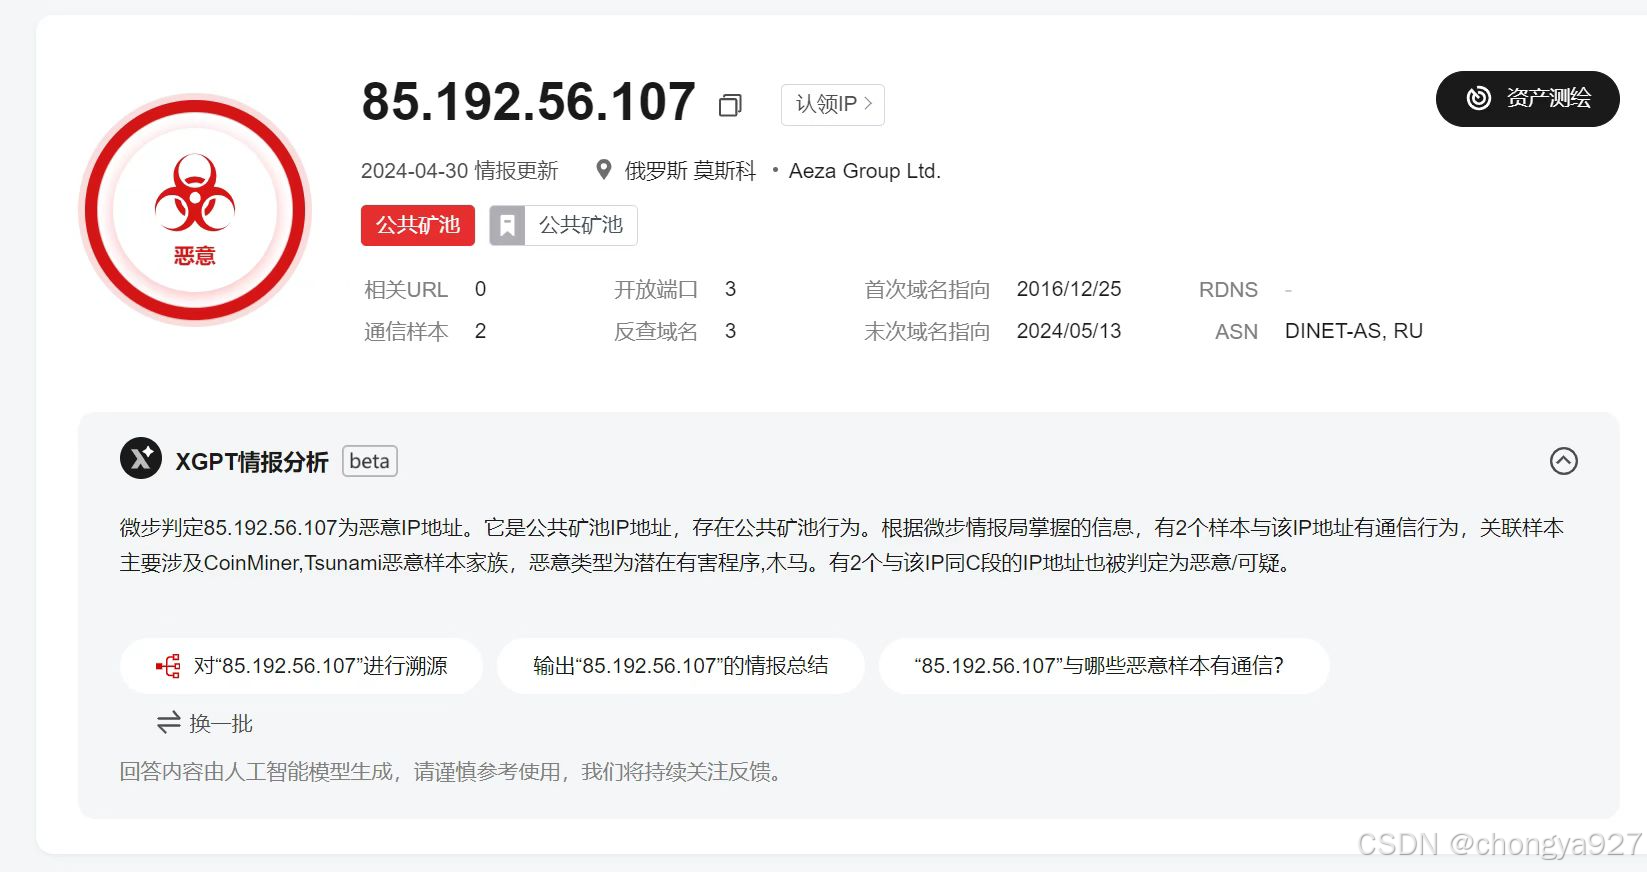Click the AI-generated content disclaimer text
This screenshot has height=872, width=1647.
click(451, 772)
